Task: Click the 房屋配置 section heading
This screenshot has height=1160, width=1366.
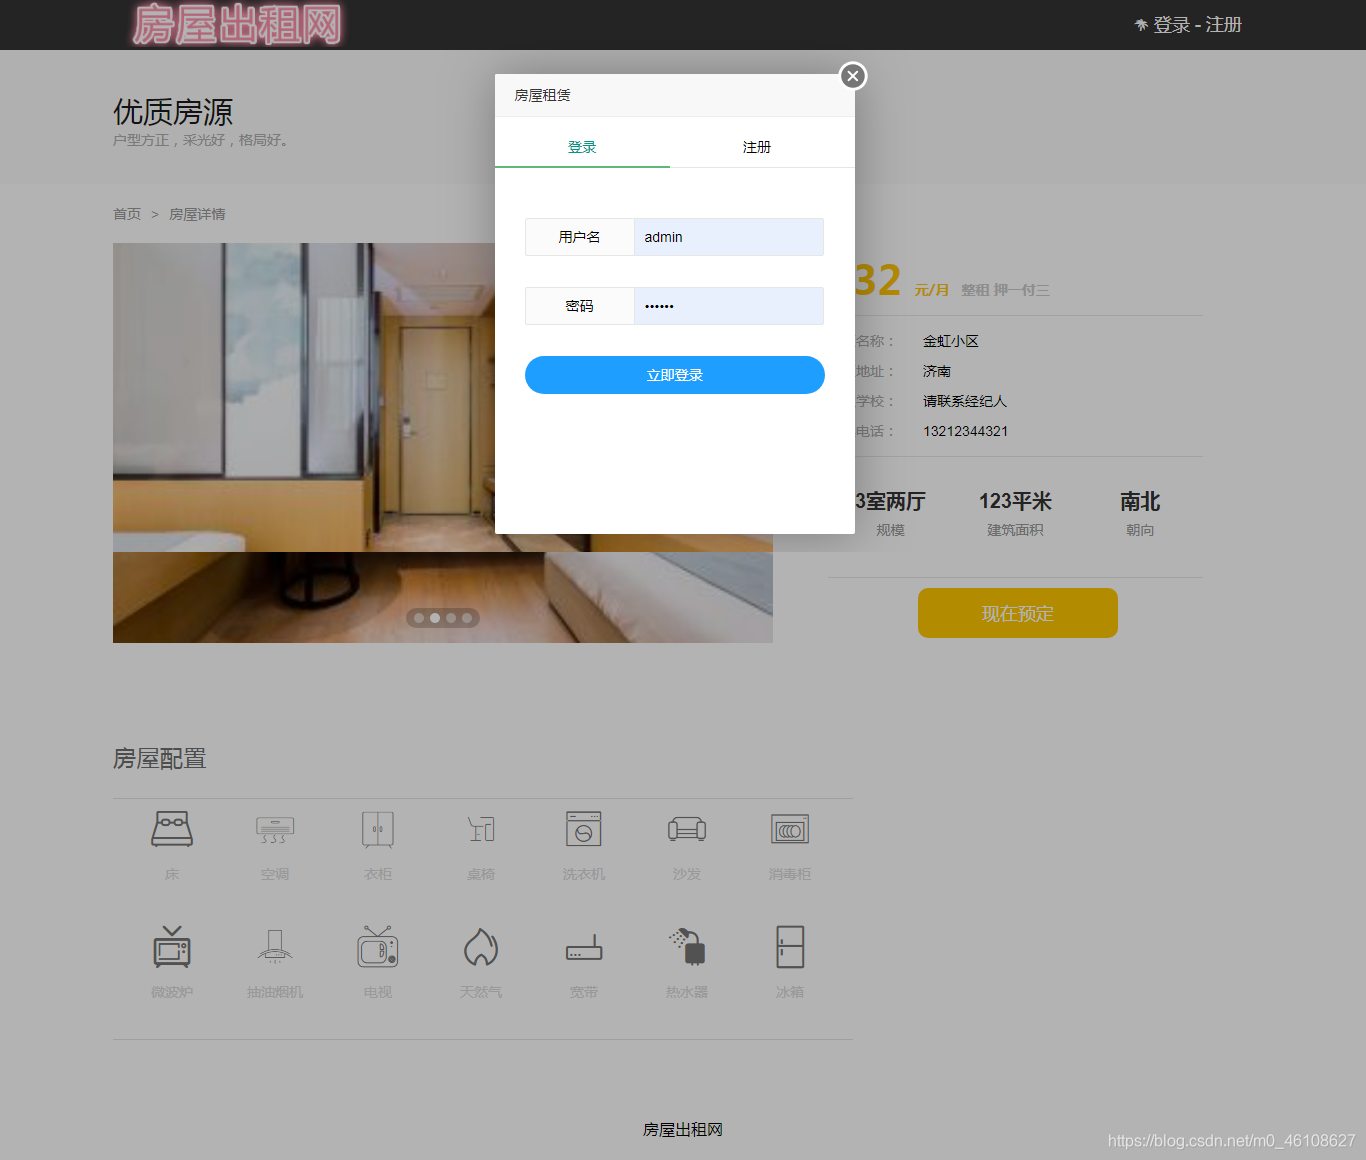Action: 159,759
